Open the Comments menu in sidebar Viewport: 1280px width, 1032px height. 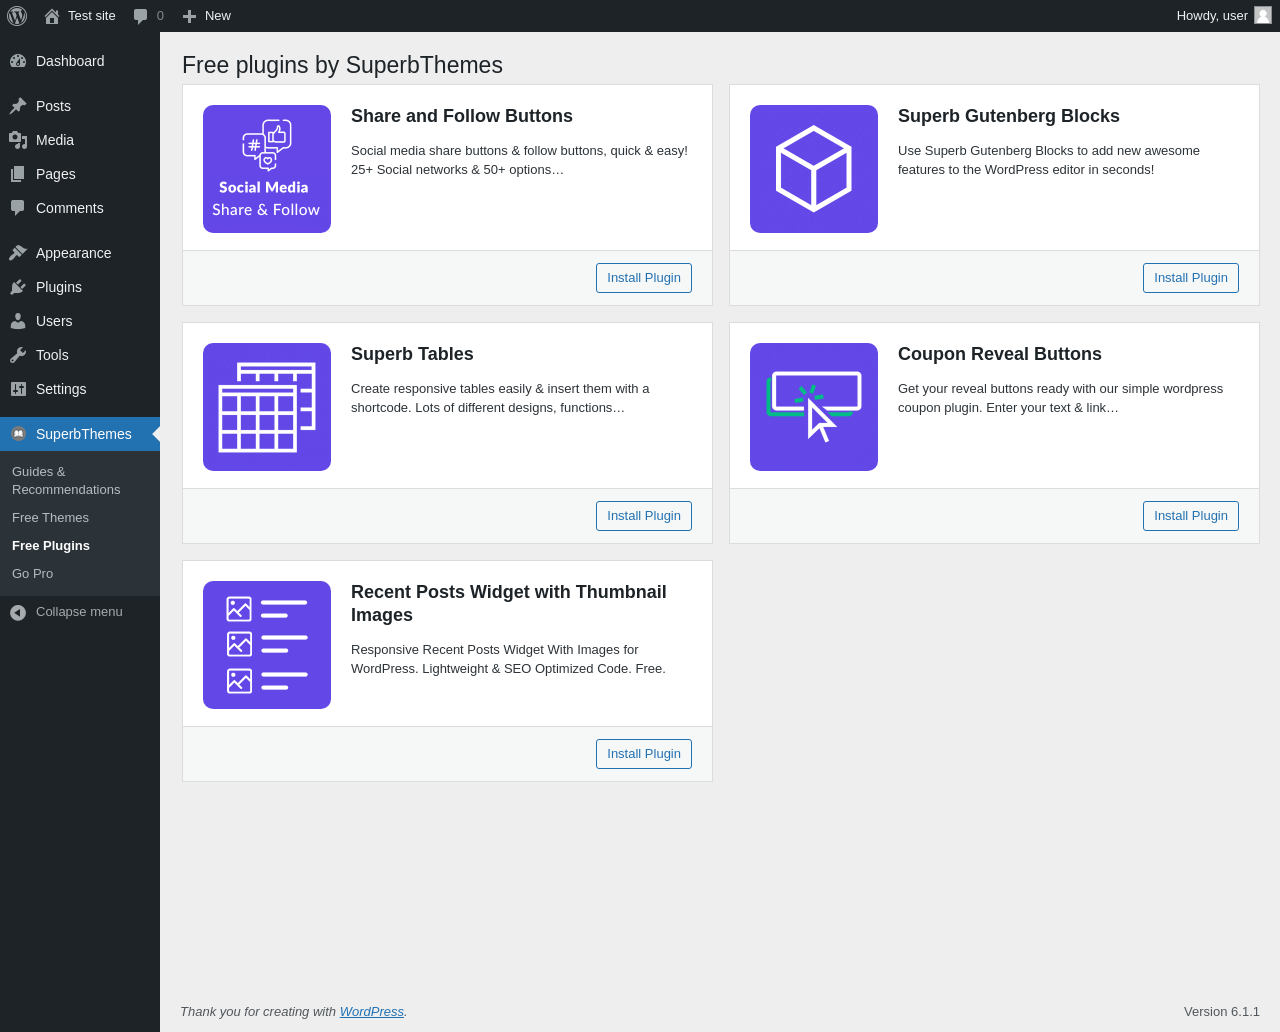click(80, 208)
